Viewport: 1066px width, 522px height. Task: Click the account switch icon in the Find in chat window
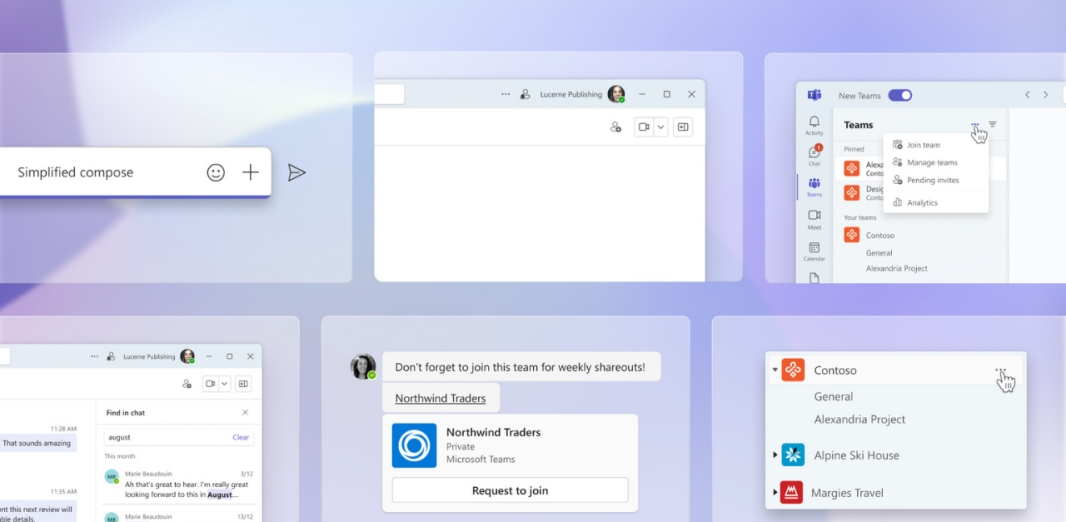[111, 356]
